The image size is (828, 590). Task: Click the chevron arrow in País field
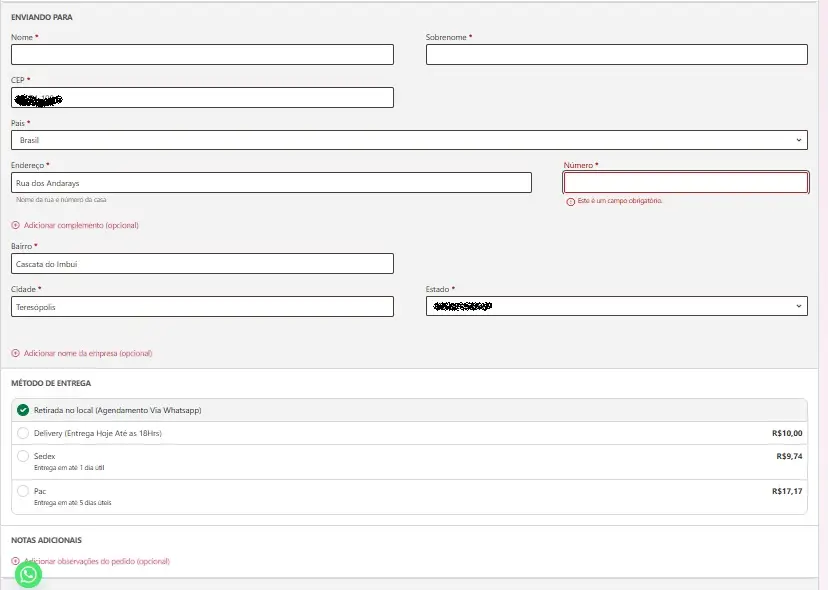pyautogui.click(x=799, y=140)
